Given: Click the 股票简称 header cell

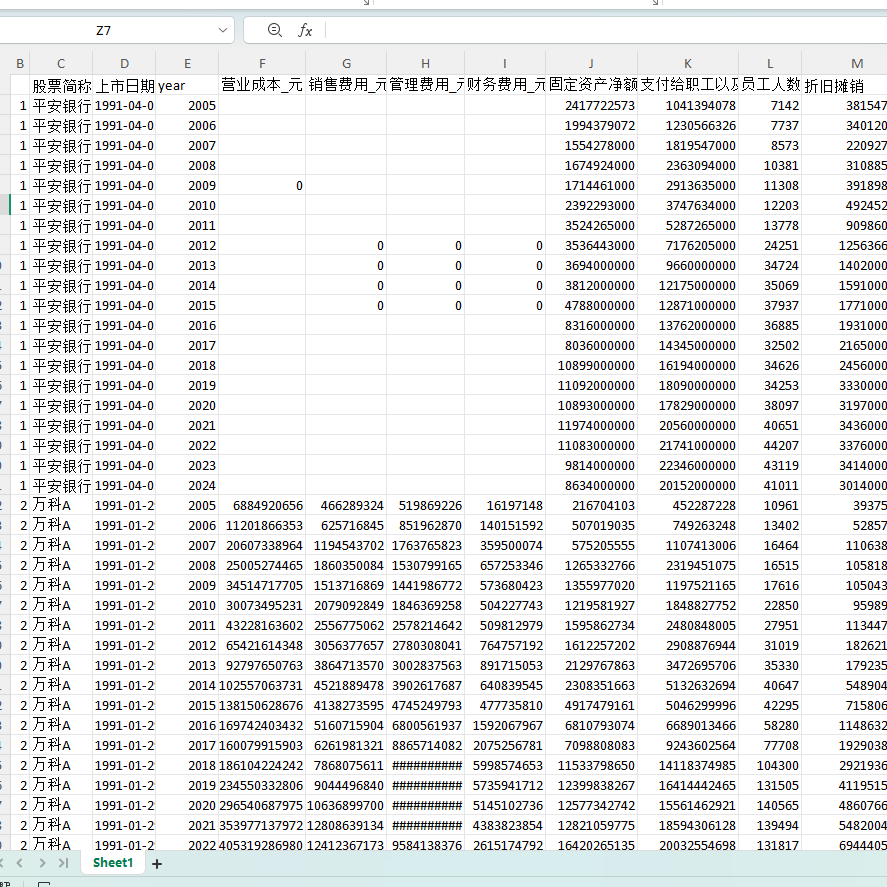Looking at the screenshot, I should point(61,86).
